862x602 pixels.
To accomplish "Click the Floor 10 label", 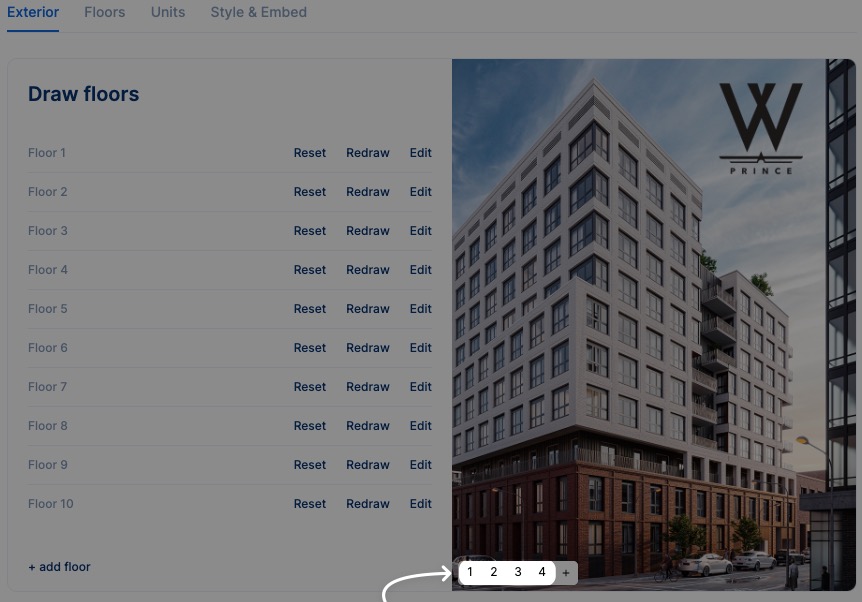I will click(51, 504).
